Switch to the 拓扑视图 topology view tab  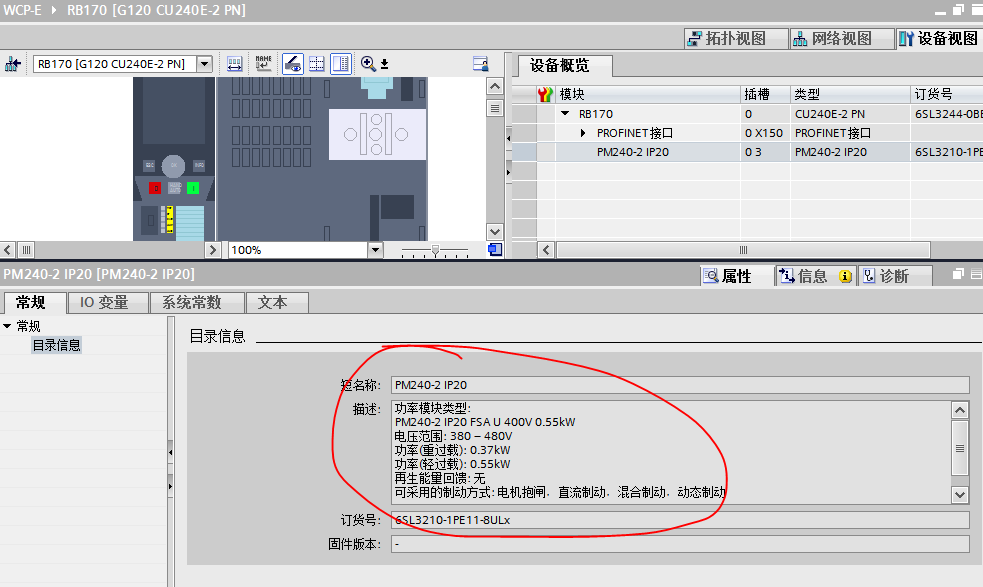click(727, 39)
